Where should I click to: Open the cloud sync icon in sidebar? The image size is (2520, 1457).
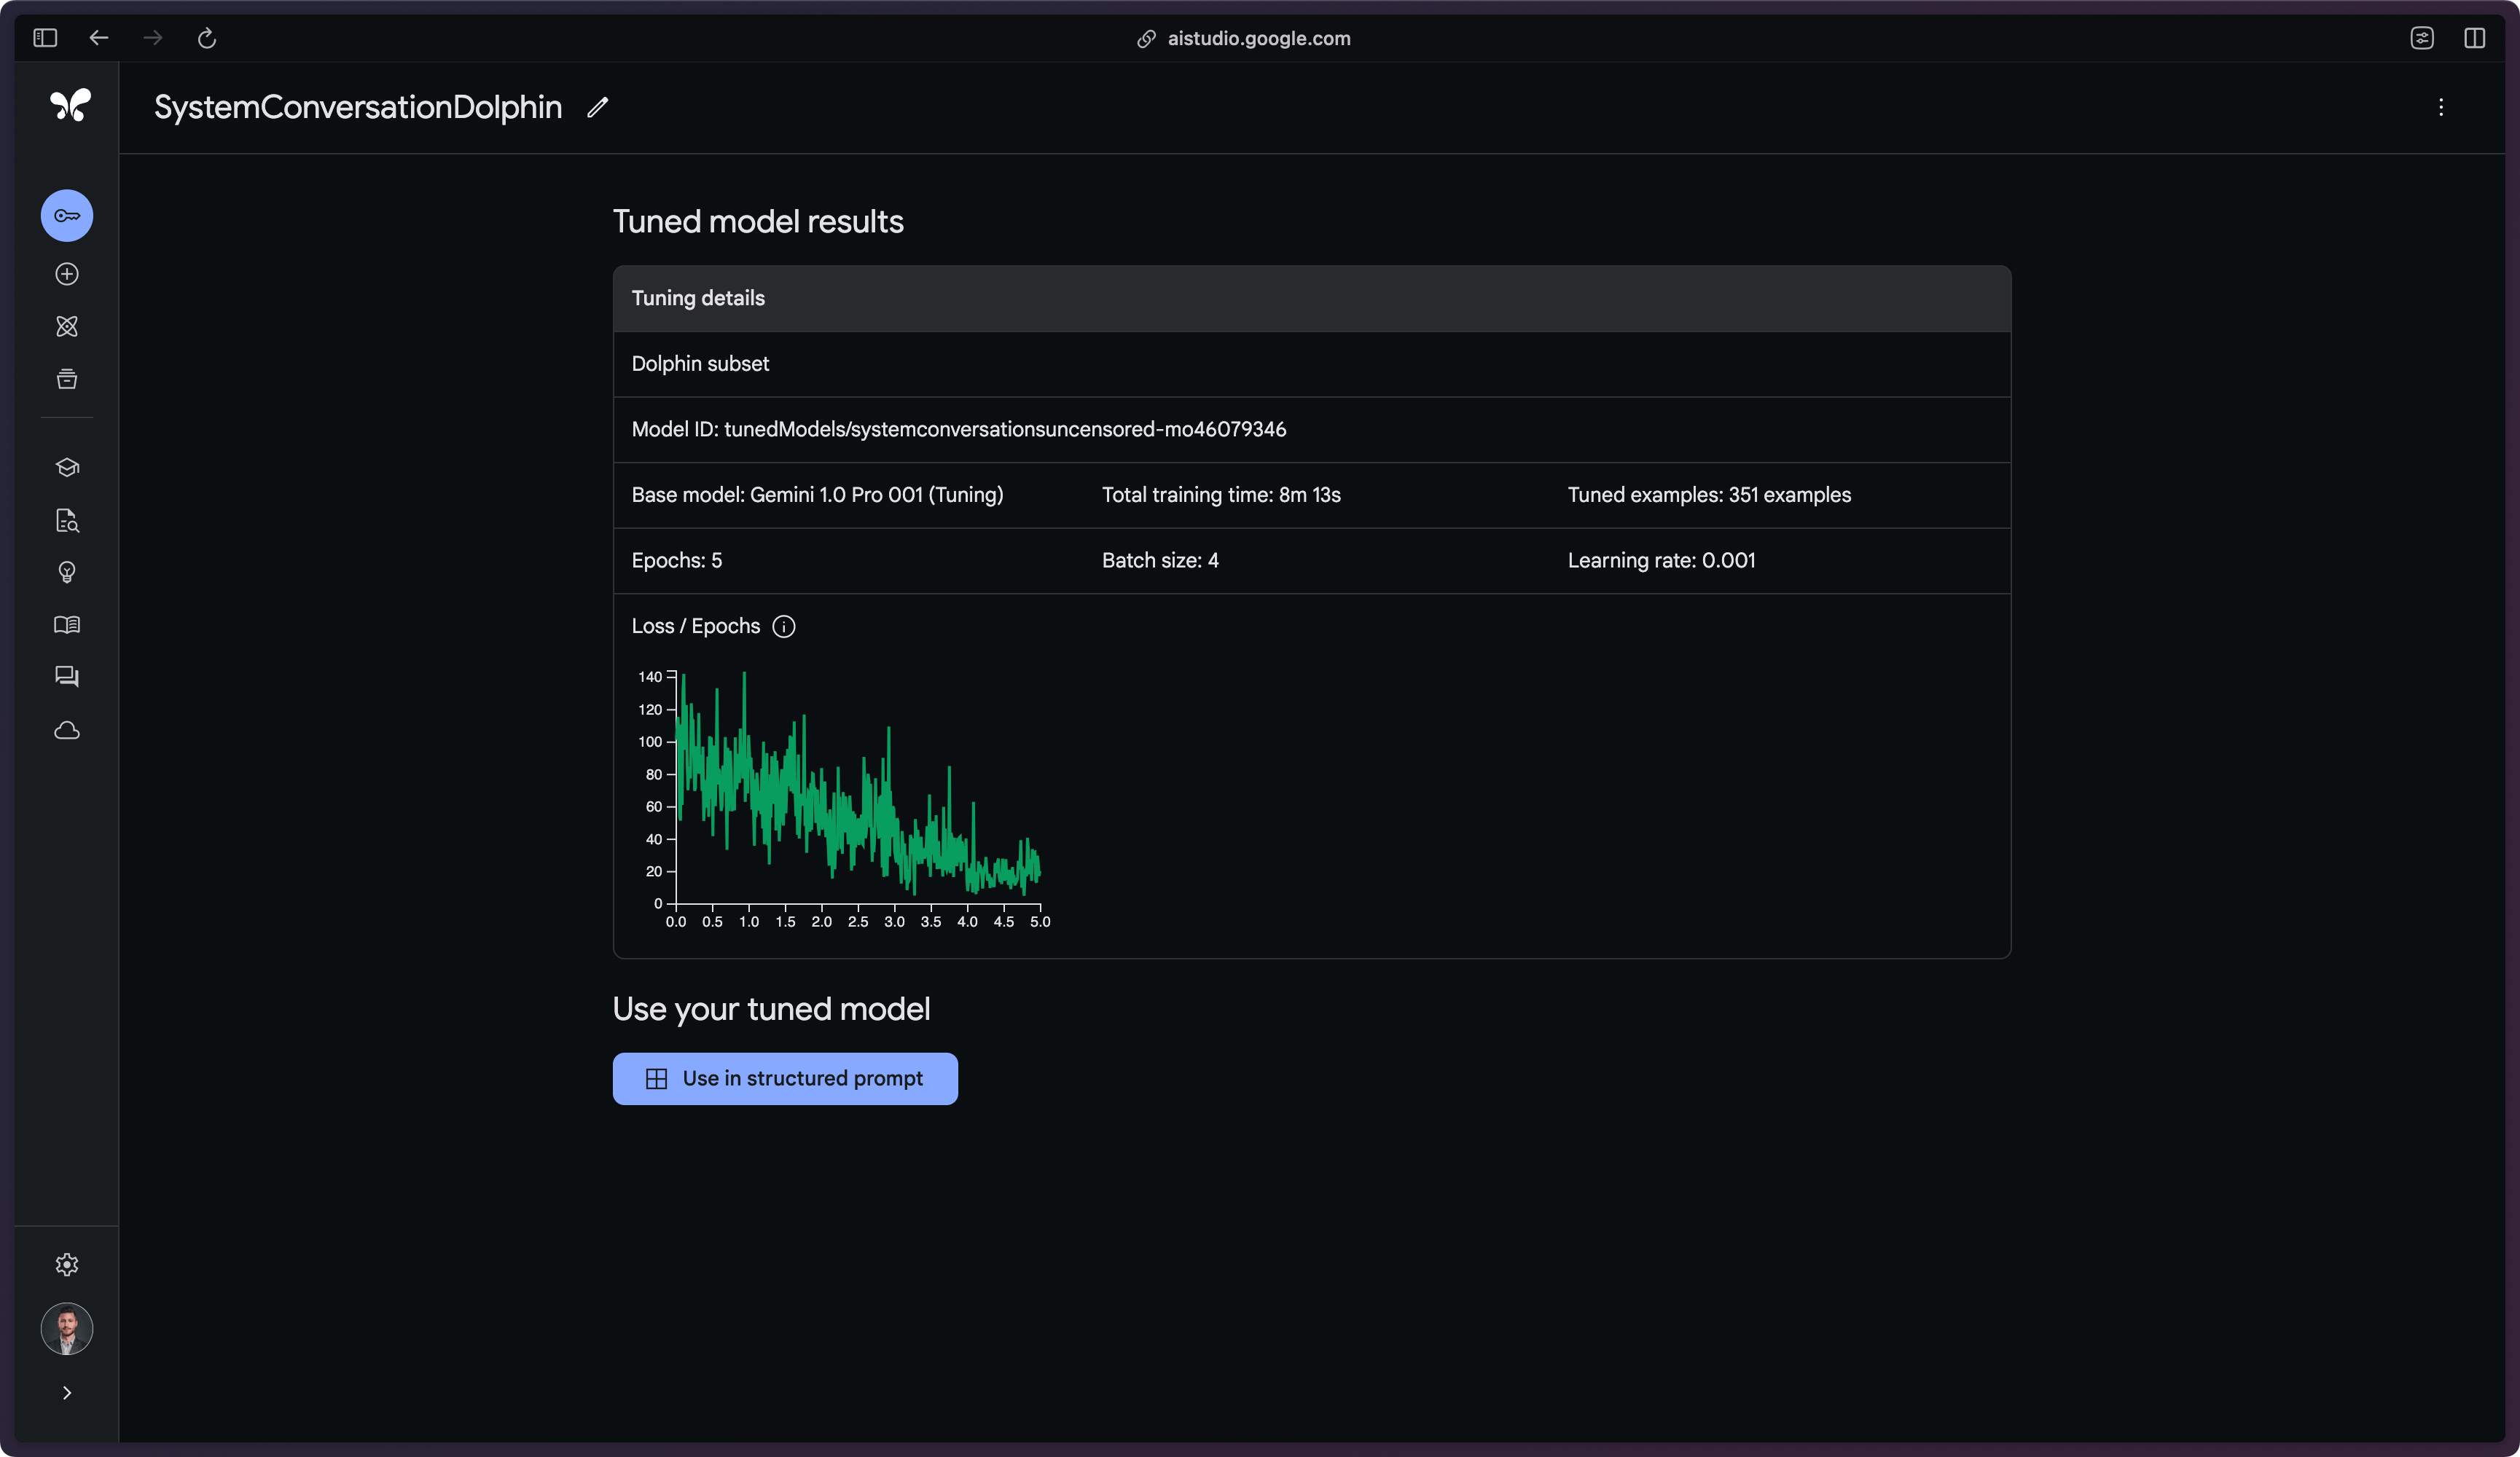pos(66,730)
